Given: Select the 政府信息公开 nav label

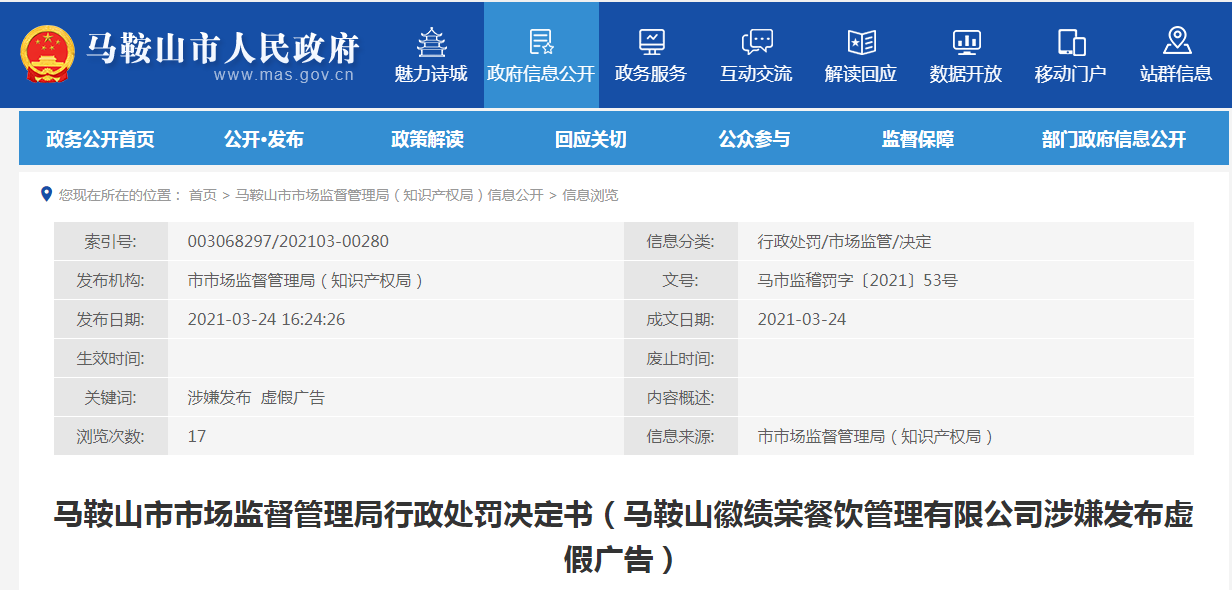Looking at the screenshot, I should tap(541, 74).
